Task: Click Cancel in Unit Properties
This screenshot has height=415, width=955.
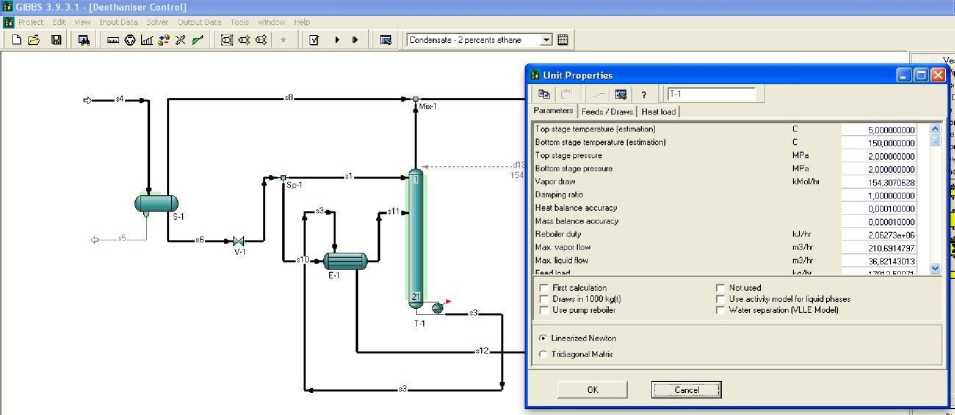Action: [x=686, y=390]
